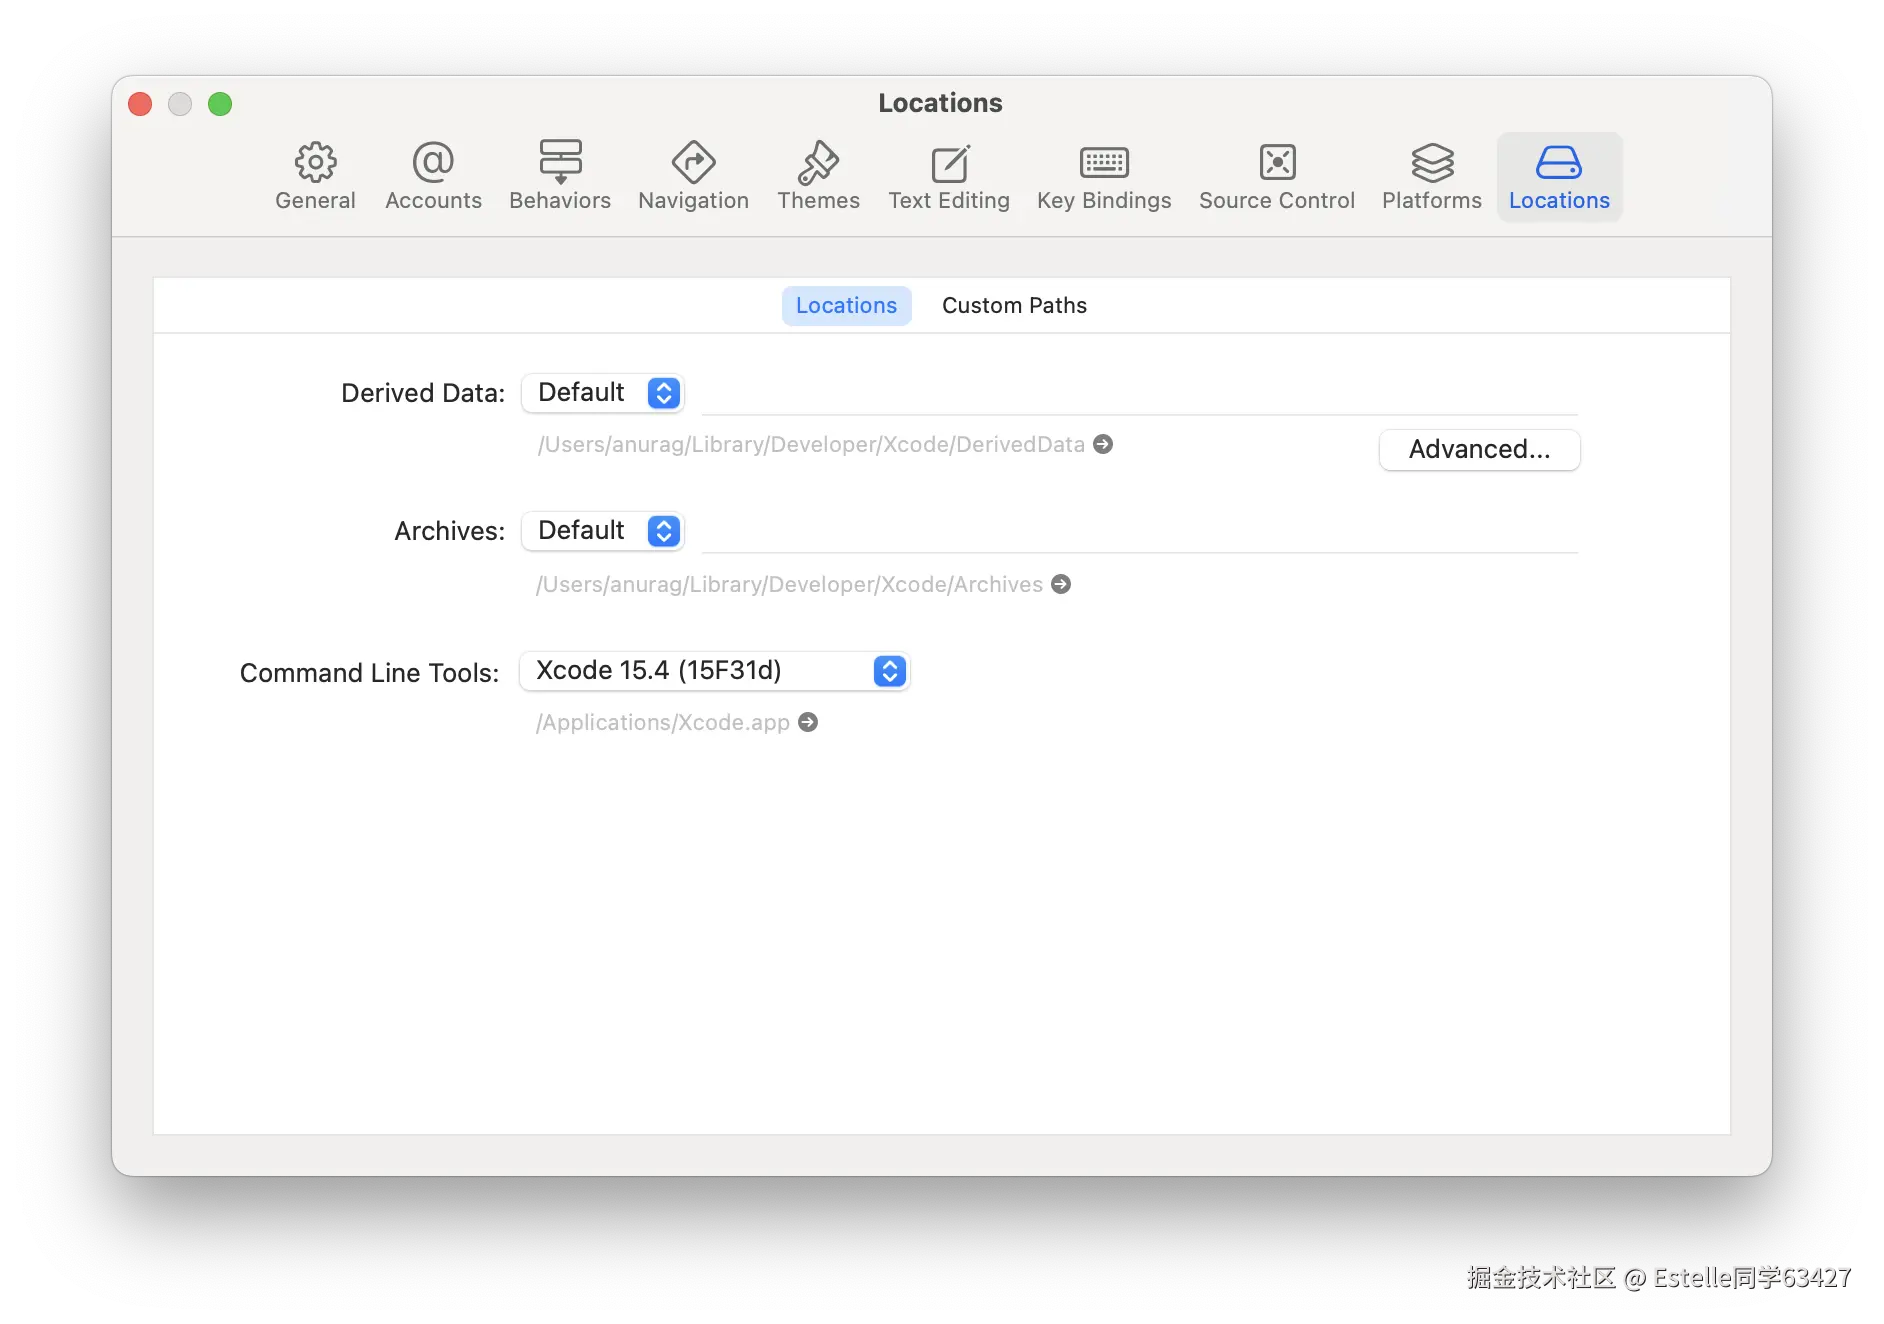Select the Locations settings icon
Screen dimensions: 1884x1324
pos(1558,175)
